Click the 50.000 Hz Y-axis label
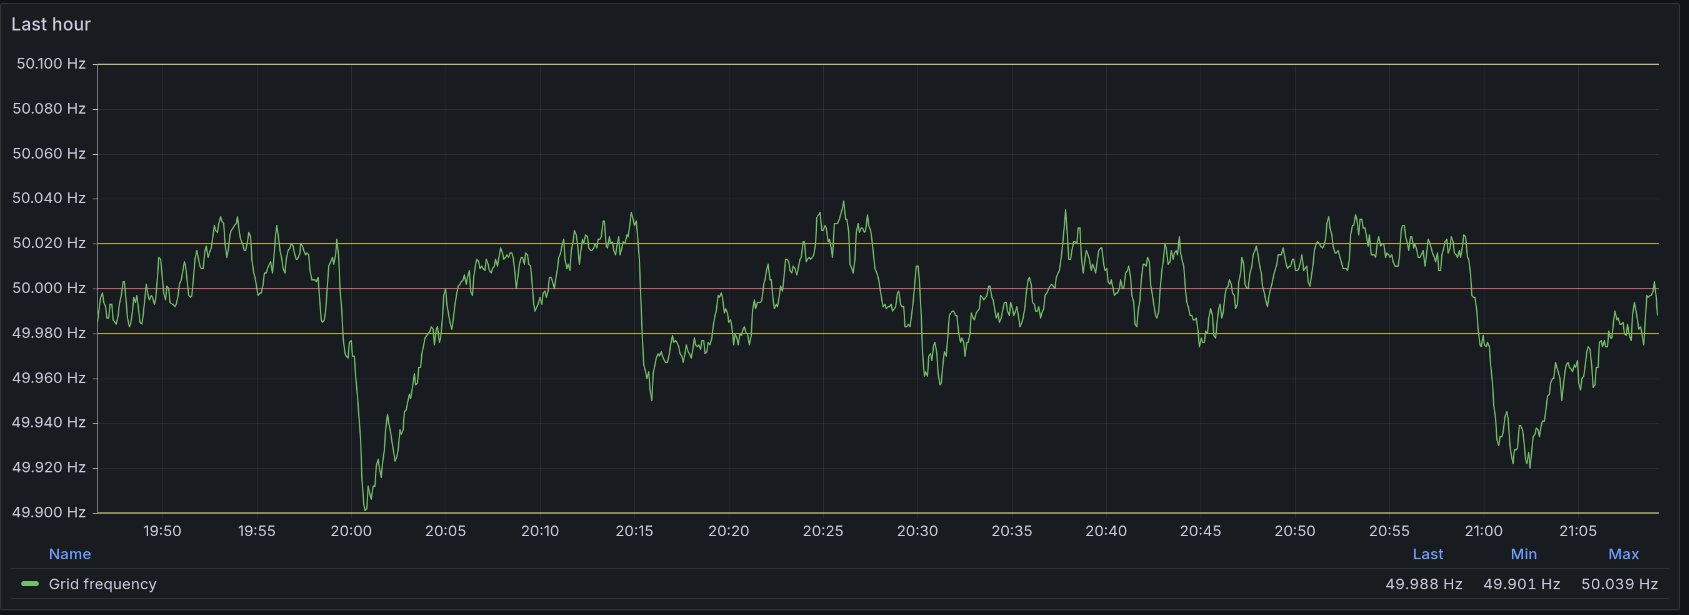 [49, 288]
